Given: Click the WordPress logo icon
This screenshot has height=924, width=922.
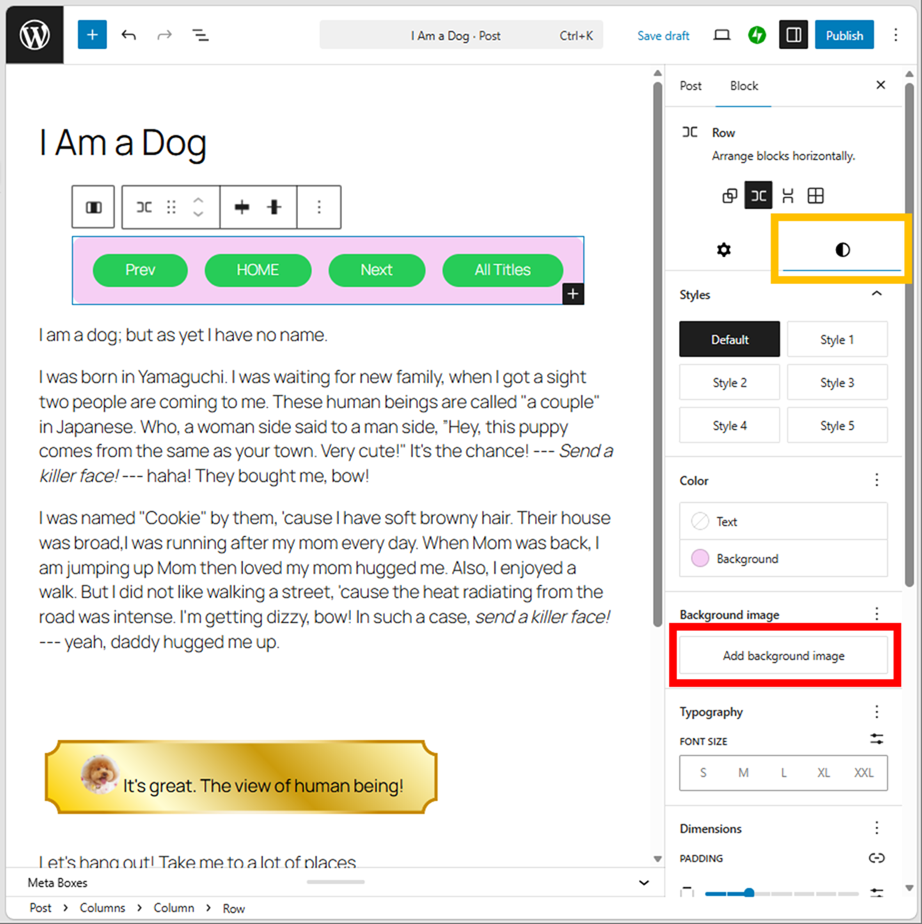Looking at the screenshot, I should tap(35, 35).
